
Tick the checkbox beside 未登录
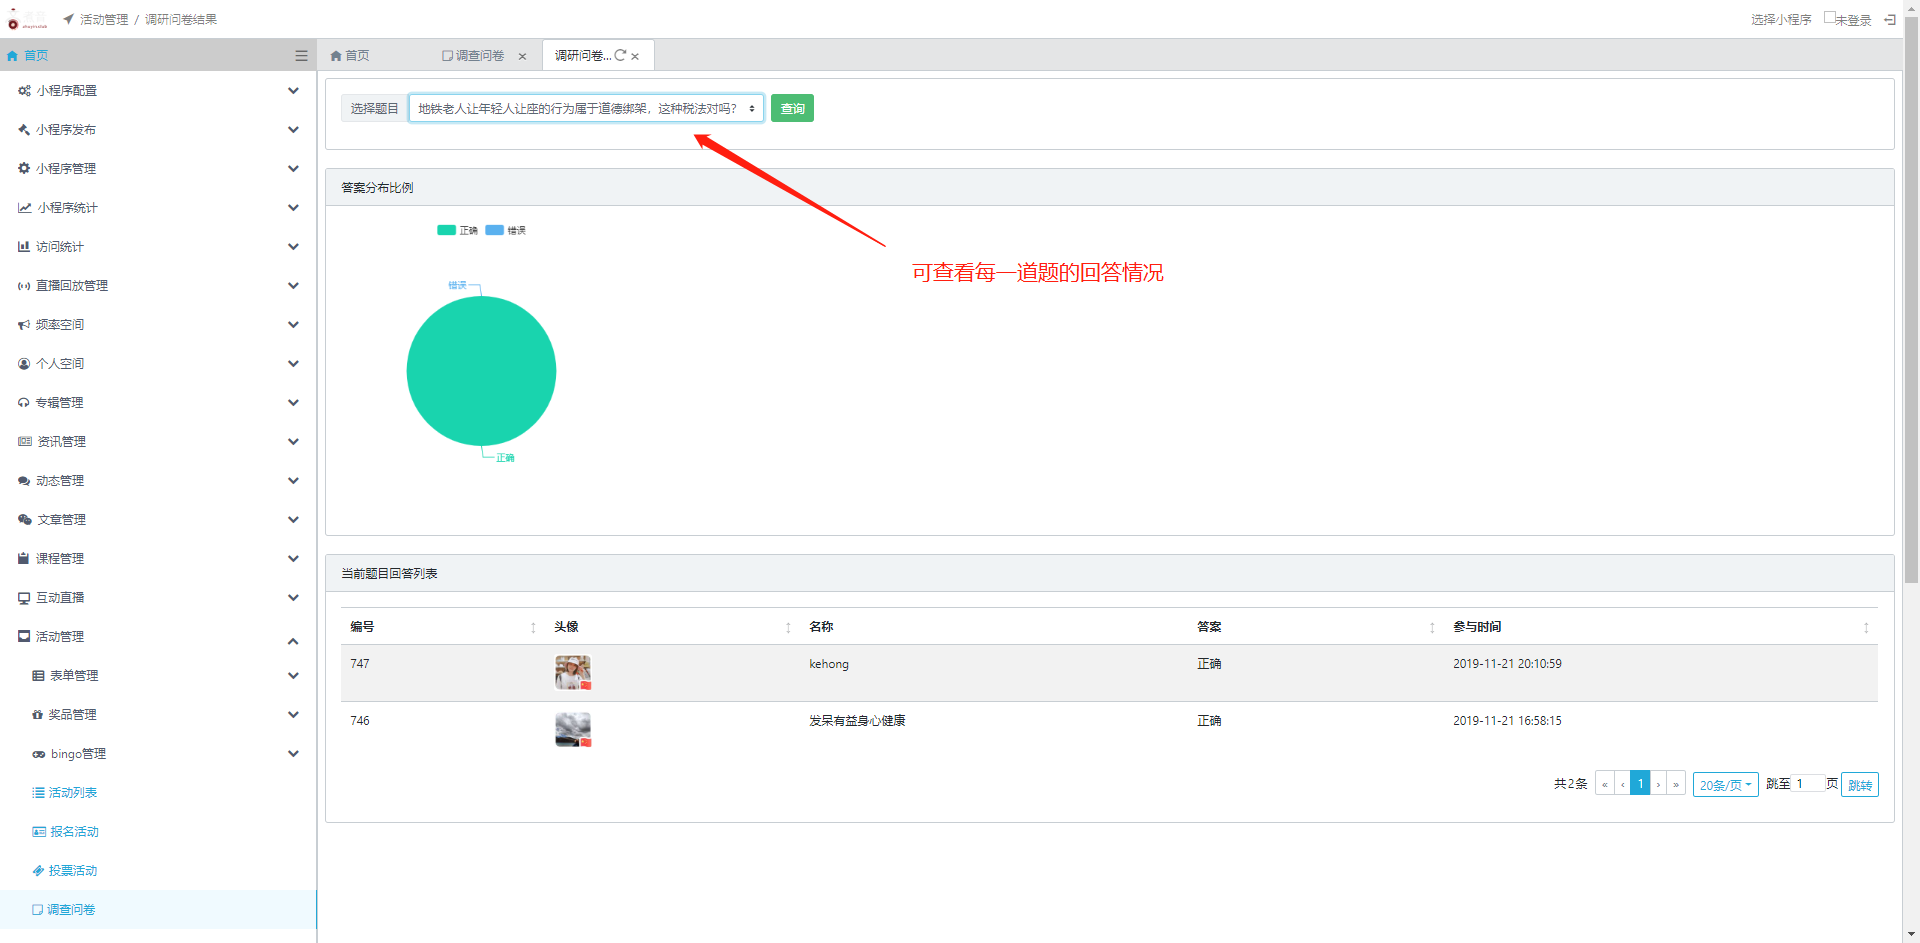pos(1829,18)
